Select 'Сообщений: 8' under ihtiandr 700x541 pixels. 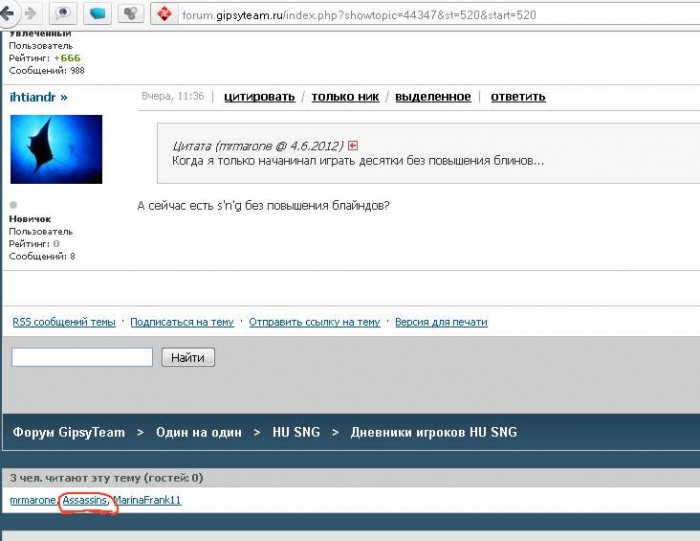pos(42,256)
